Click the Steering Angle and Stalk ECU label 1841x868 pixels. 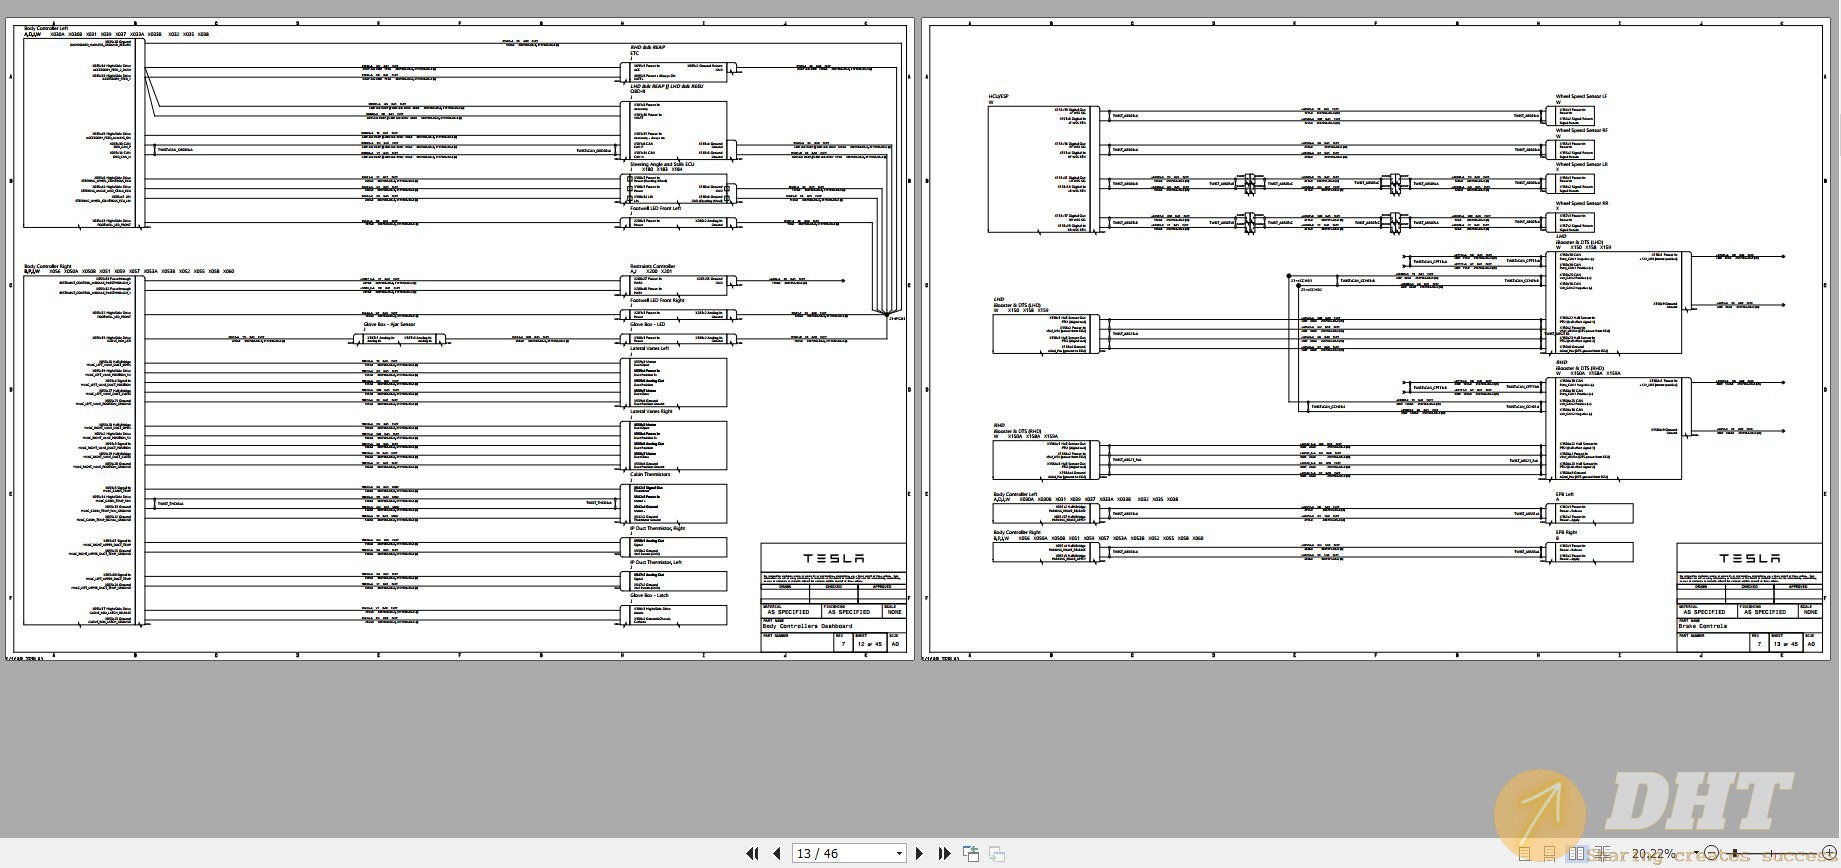point(662,164)
